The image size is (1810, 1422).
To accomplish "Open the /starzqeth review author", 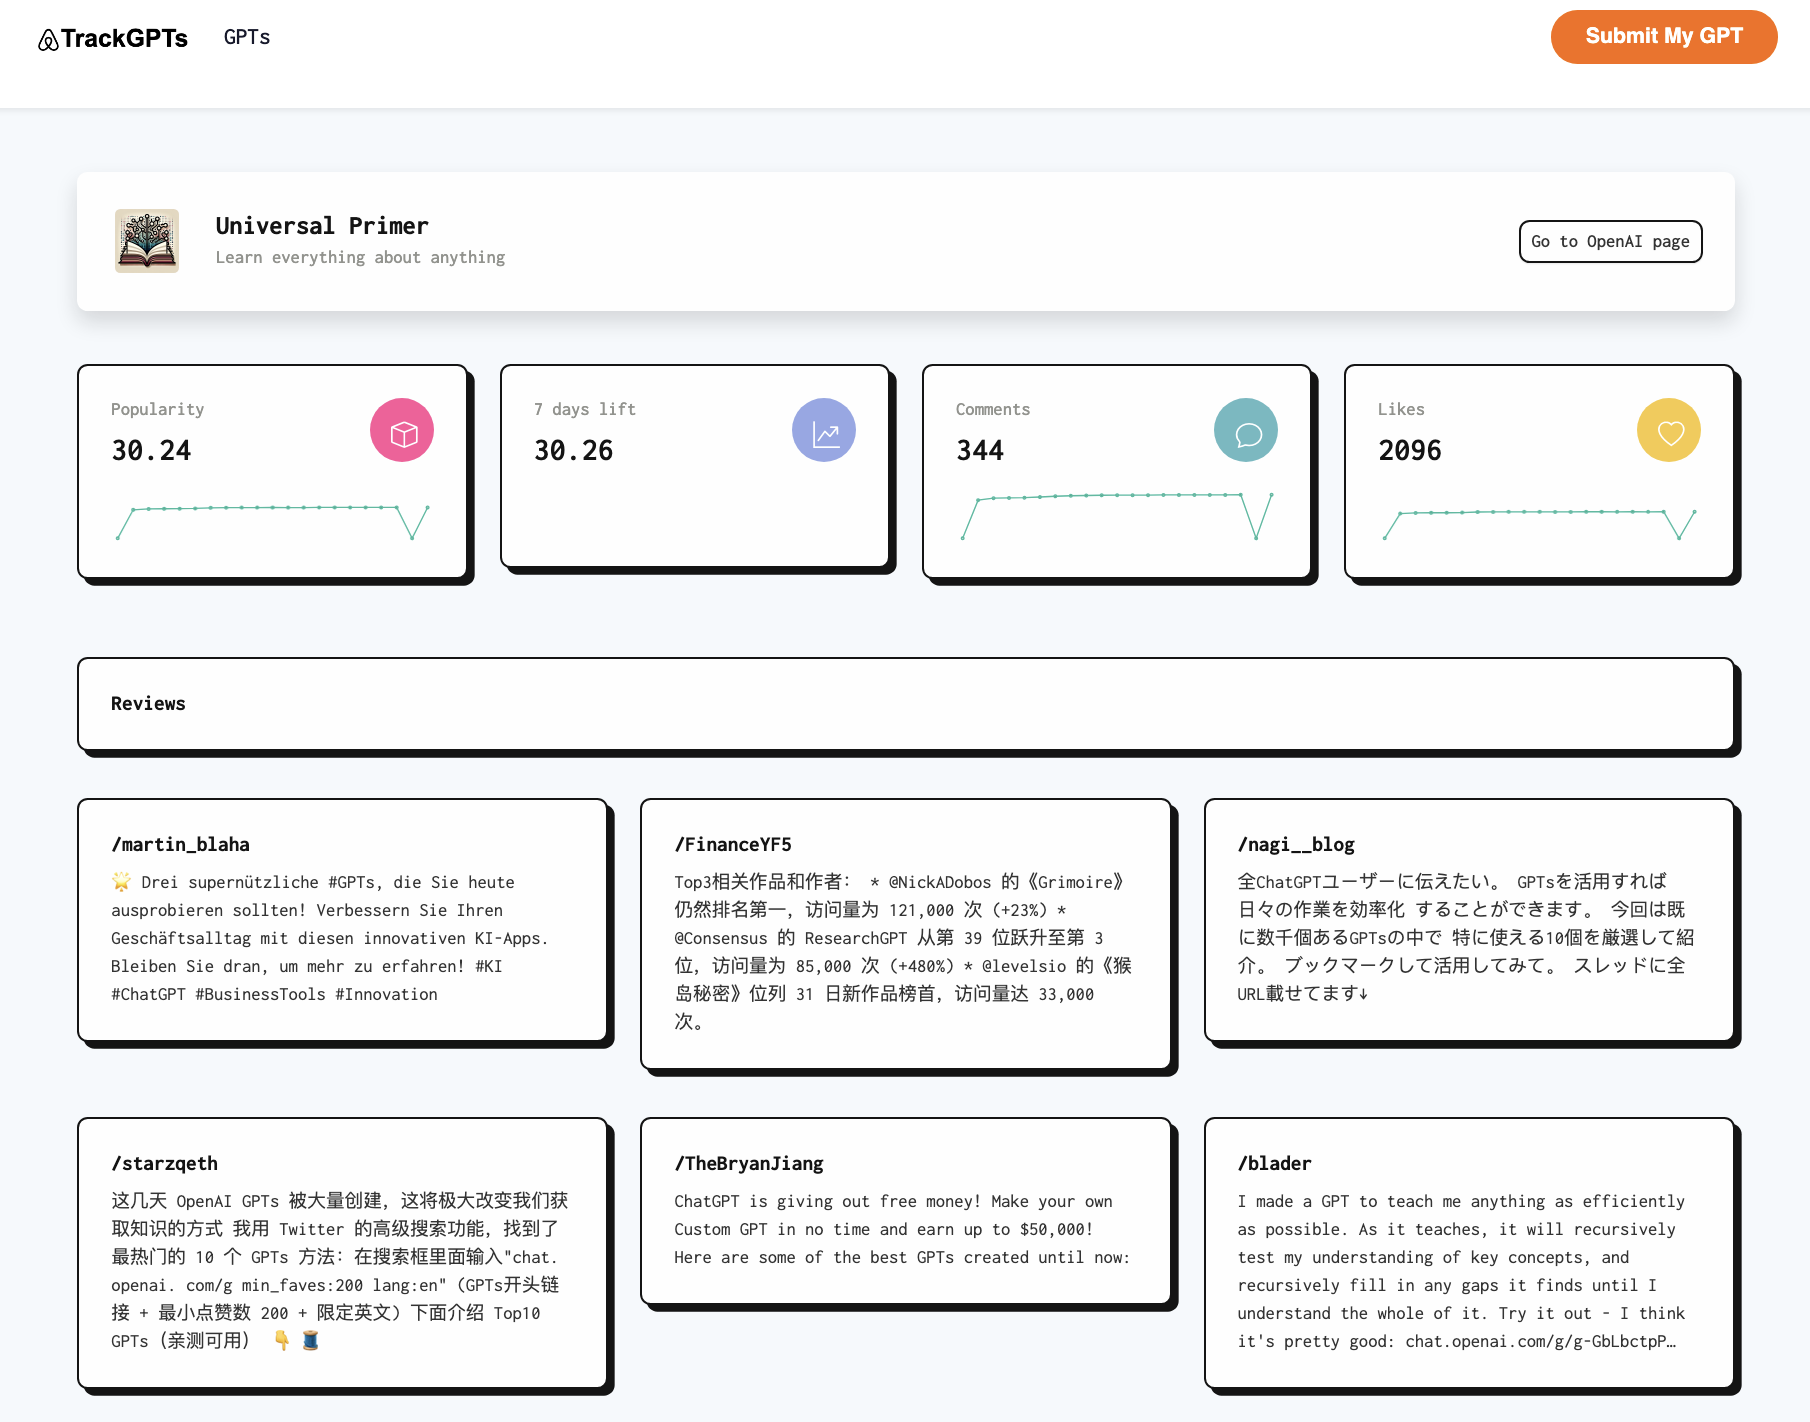I will point(164,1163).
